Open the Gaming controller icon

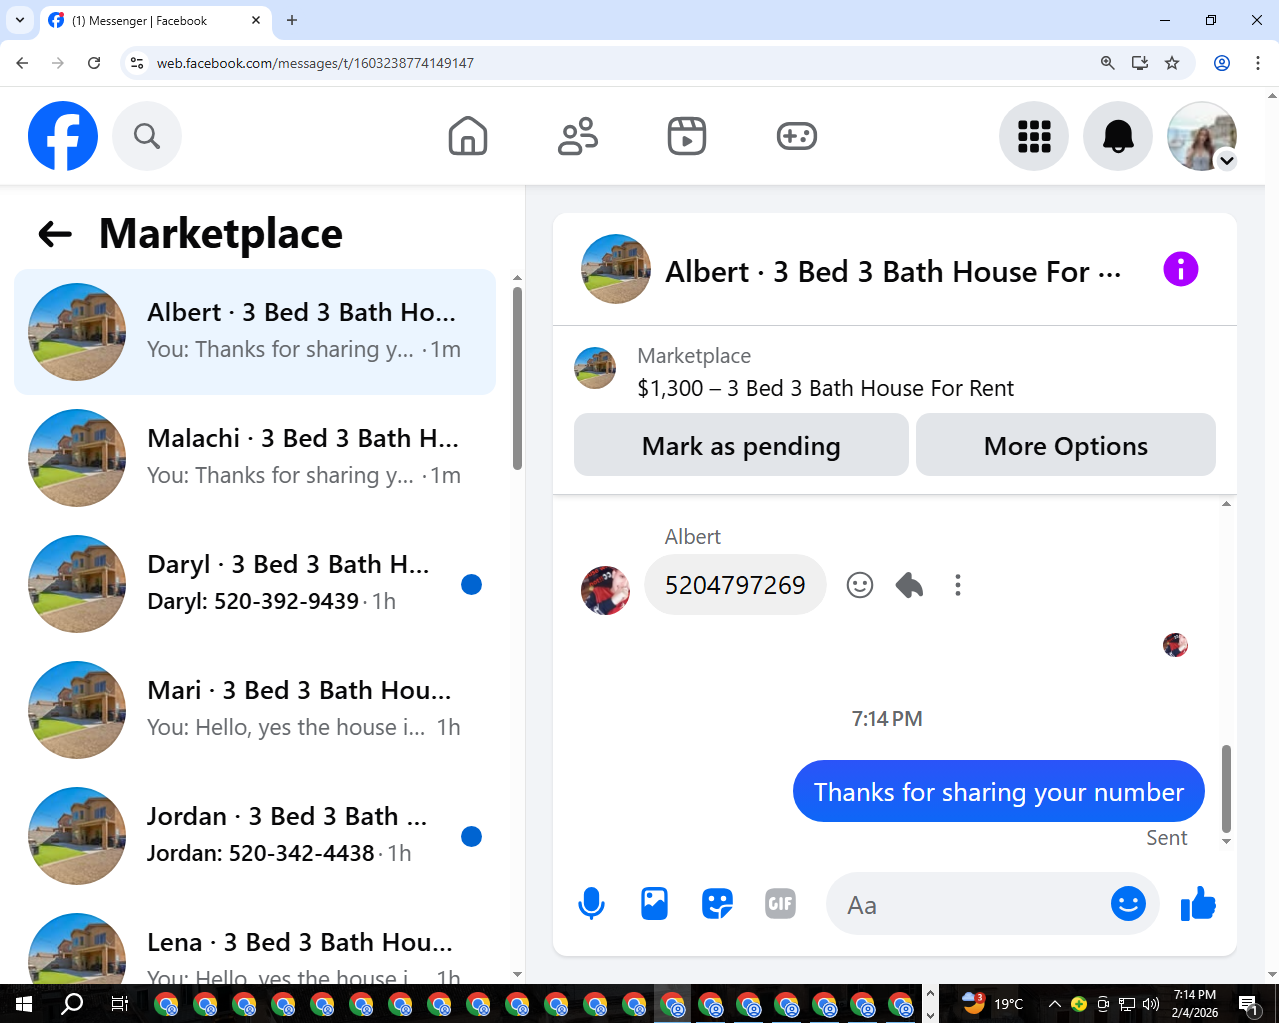click(797, 136)
